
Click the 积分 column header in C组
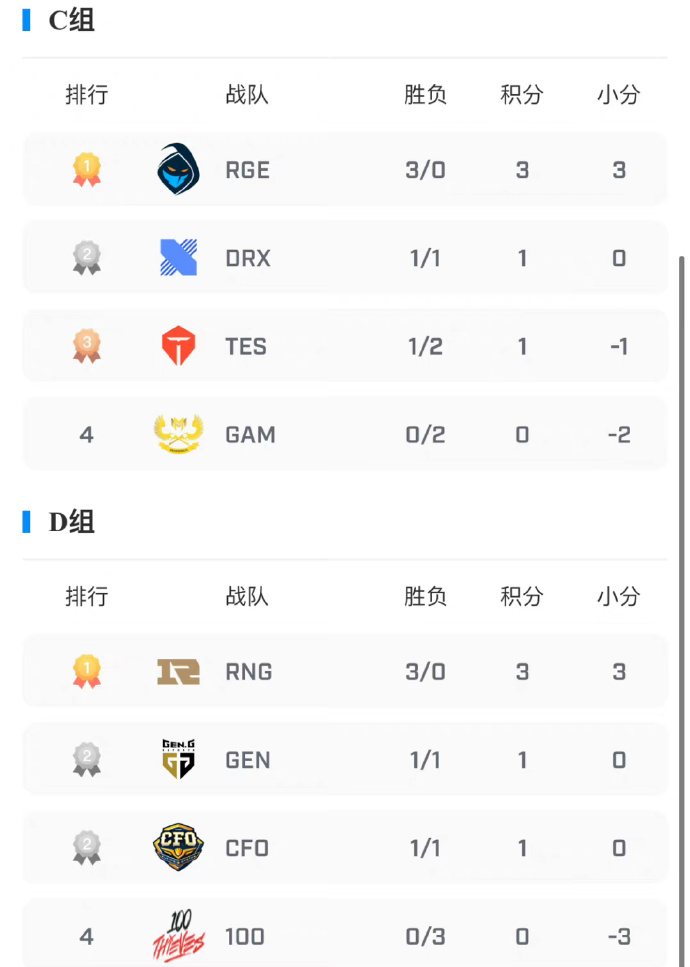click(522, 94)
